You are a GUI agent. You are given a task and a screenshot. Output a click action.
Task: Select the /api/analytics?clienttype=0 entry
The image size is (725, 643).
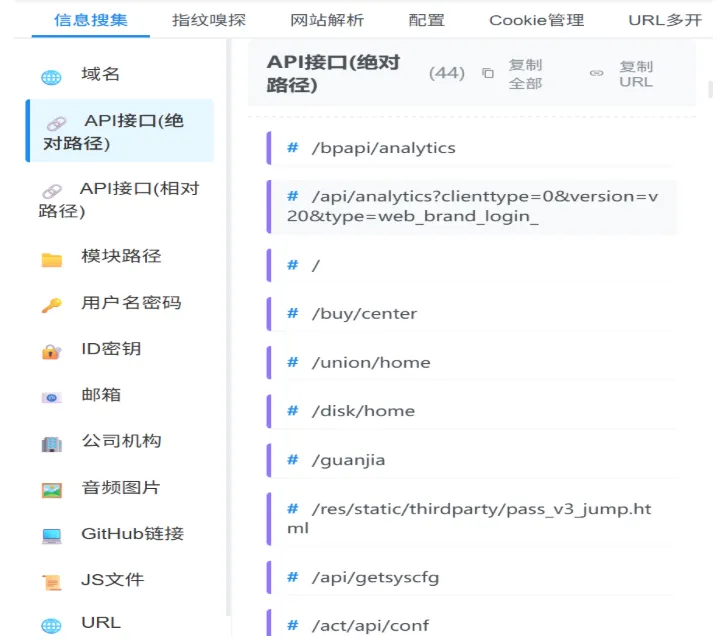473,206
